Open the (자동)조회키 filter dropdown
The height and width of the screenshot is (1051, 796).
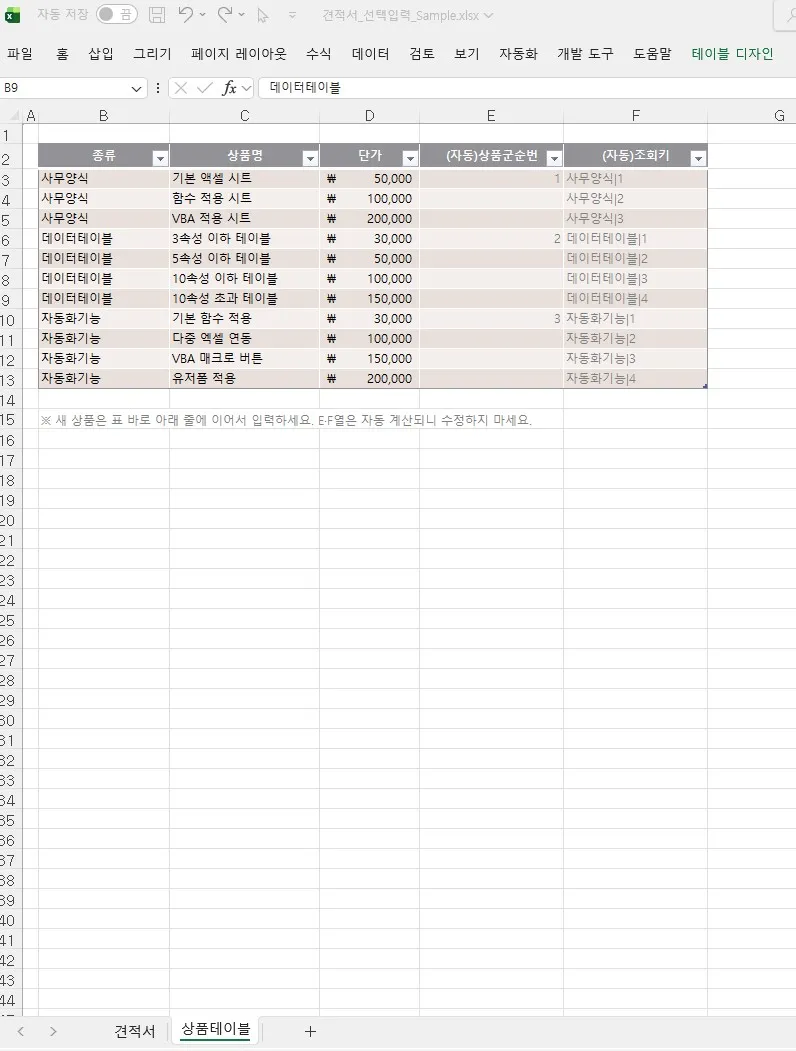coord(698,158)
